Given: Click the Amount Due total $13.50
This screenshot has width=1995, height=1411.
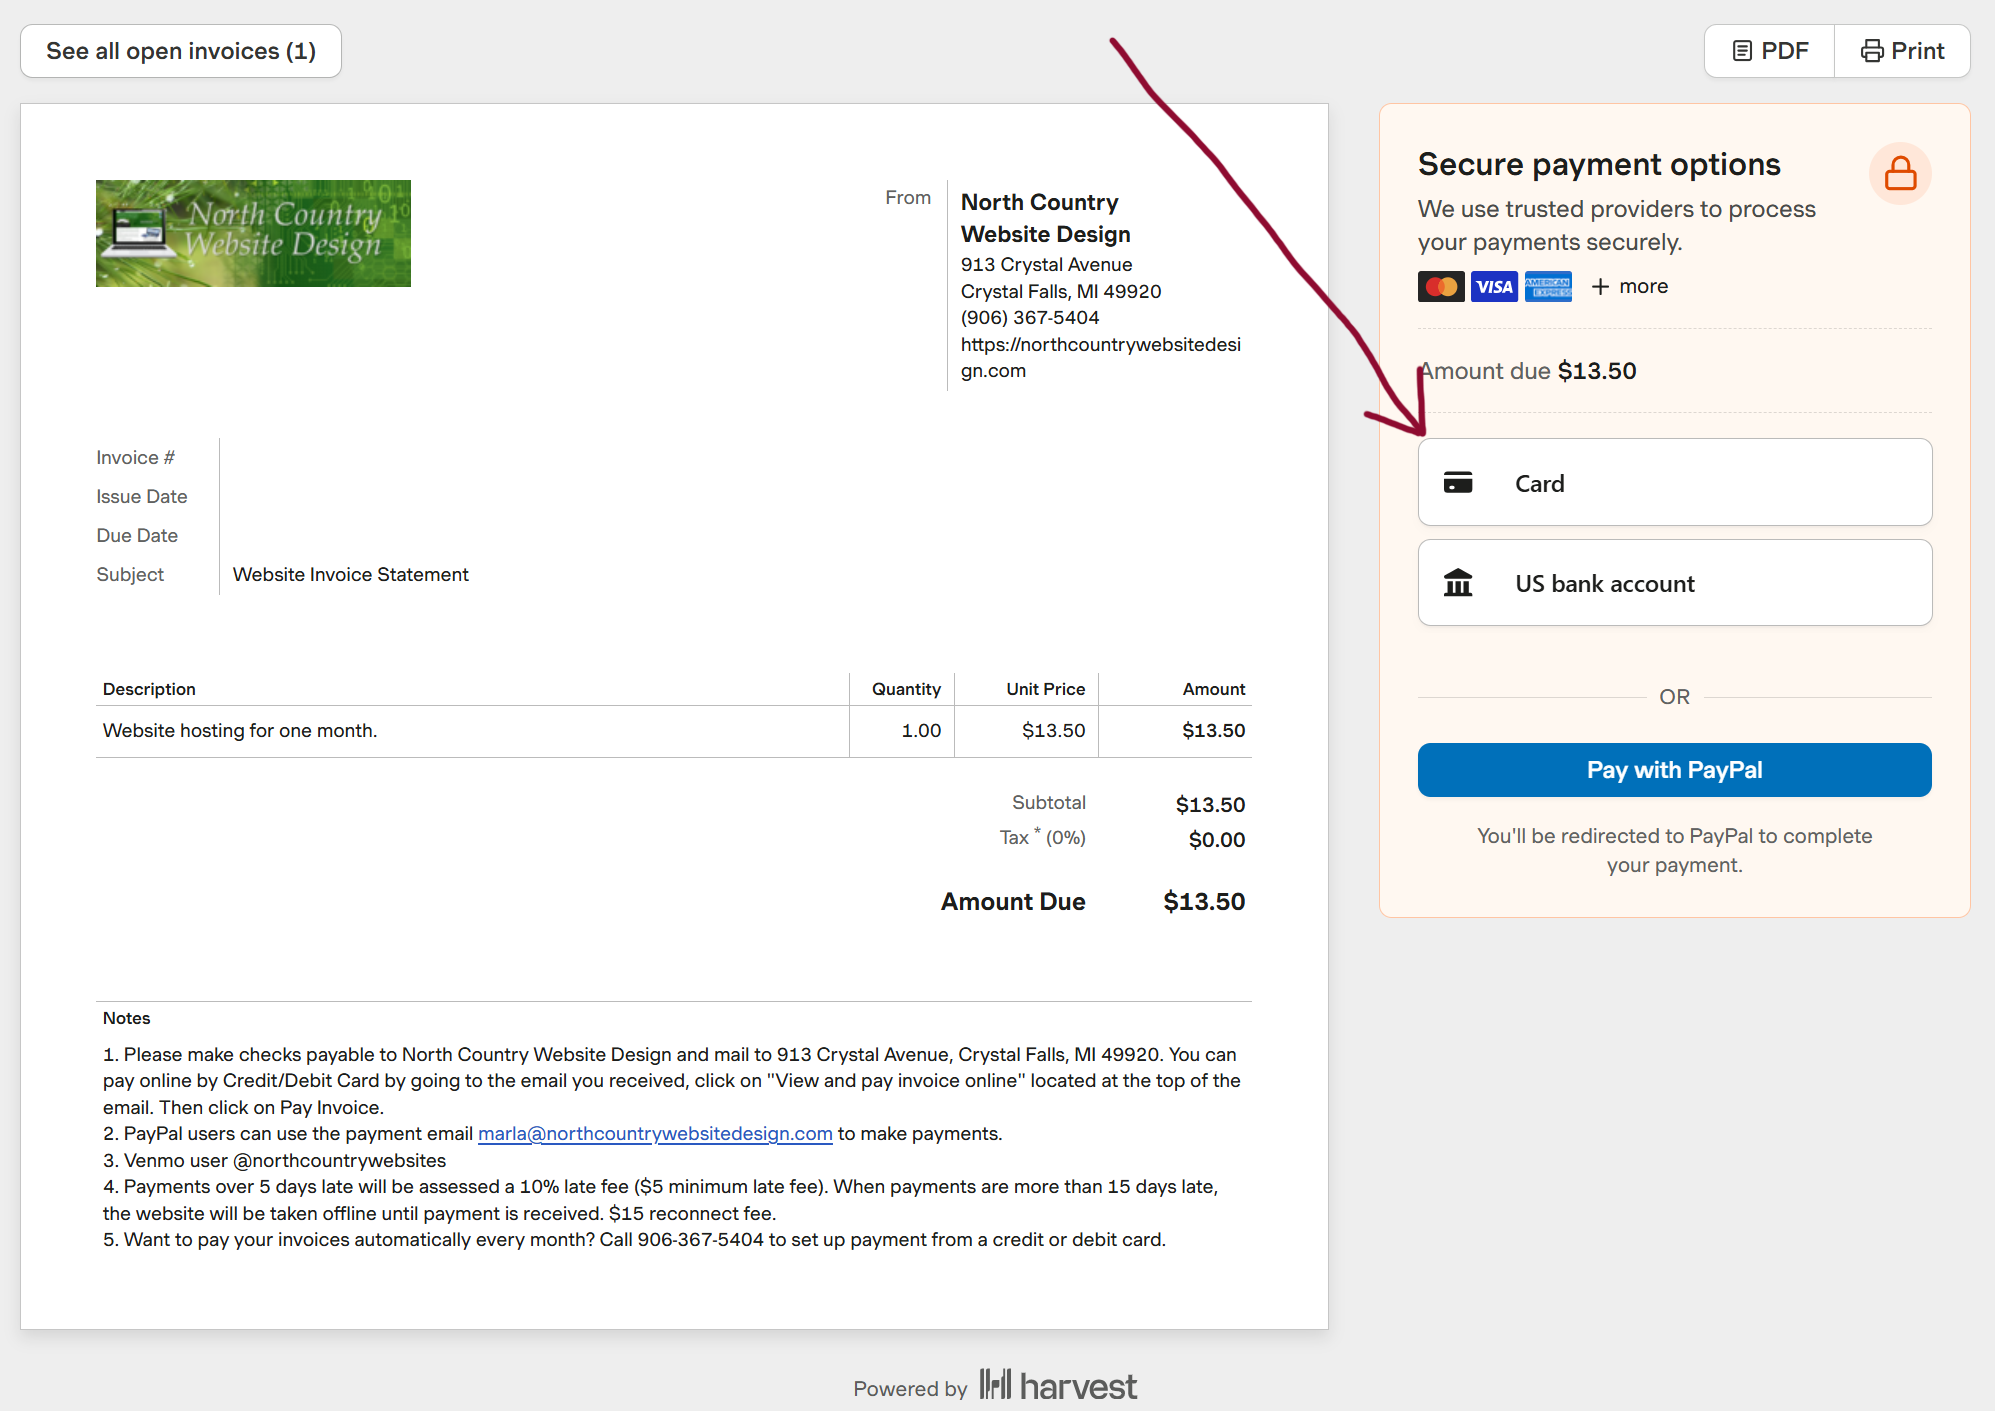Looking at the screenshot, I should [1204, 902].
